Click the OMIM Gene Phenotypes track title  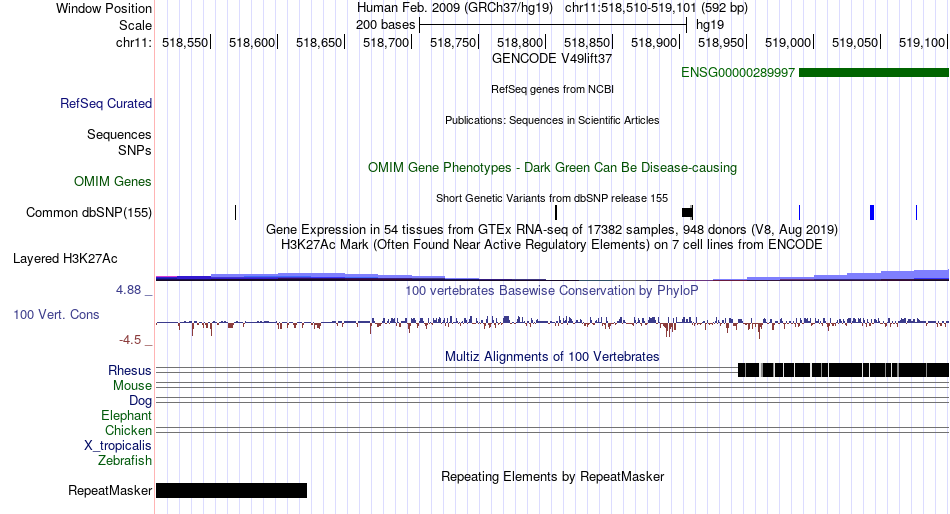552,167
